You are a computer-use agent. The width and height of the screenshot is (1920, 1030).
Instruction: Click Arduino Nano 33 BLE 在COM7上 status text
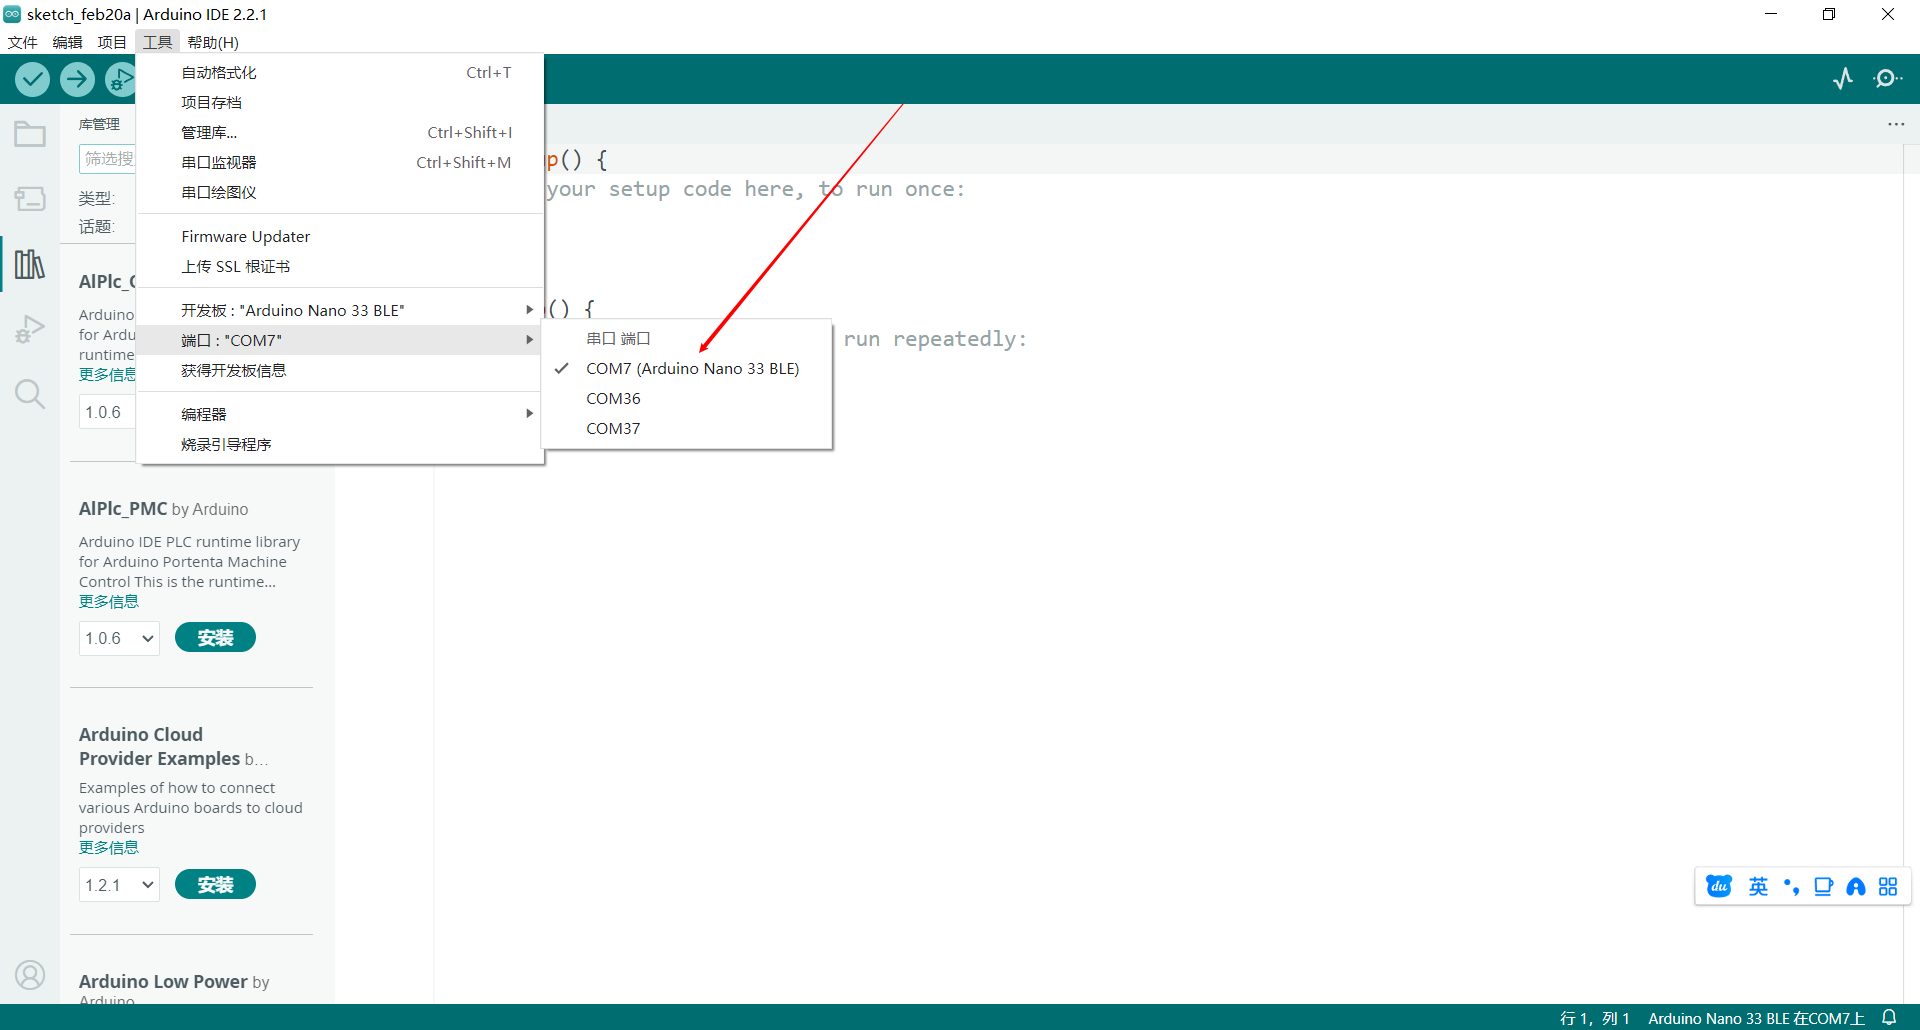pyautogui.click(x=1756, y=1018)
